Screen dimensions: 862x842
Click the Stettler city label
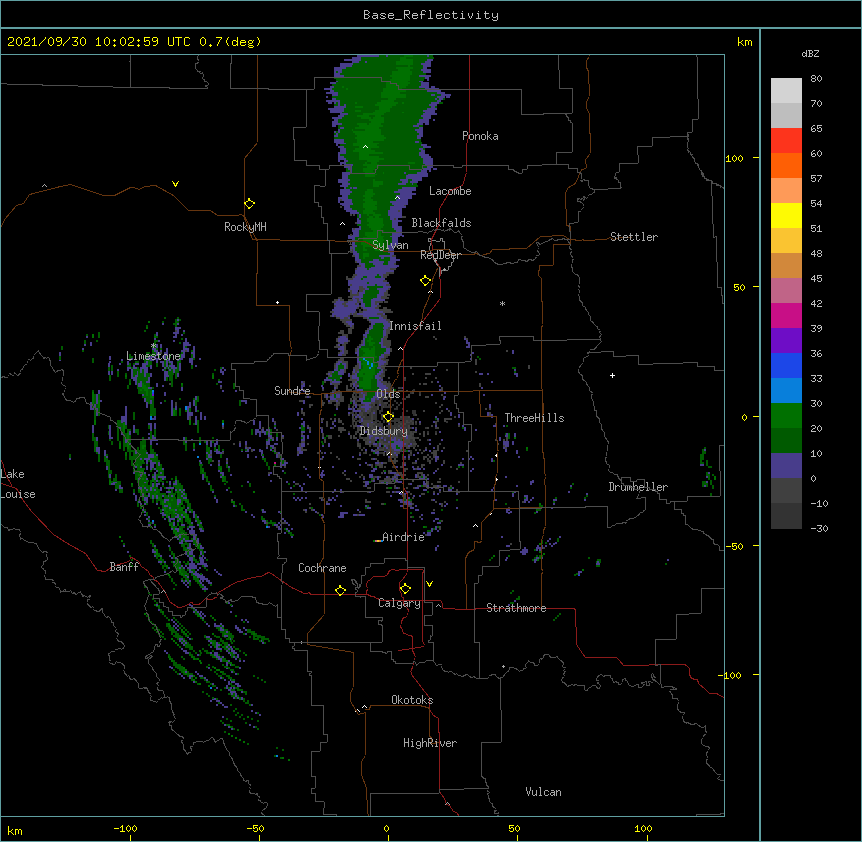(x=634, y=237)
